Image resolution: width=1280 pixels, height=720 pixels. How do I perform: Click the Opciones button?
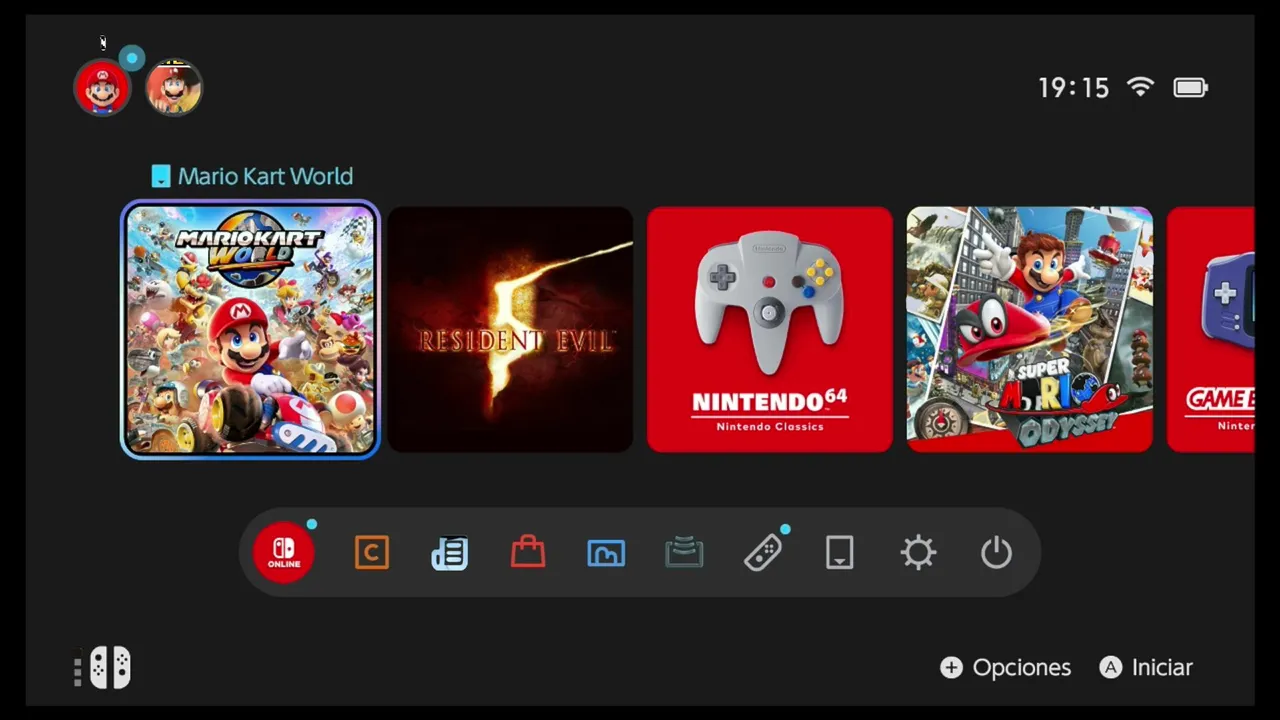(x=1006, y=667)
